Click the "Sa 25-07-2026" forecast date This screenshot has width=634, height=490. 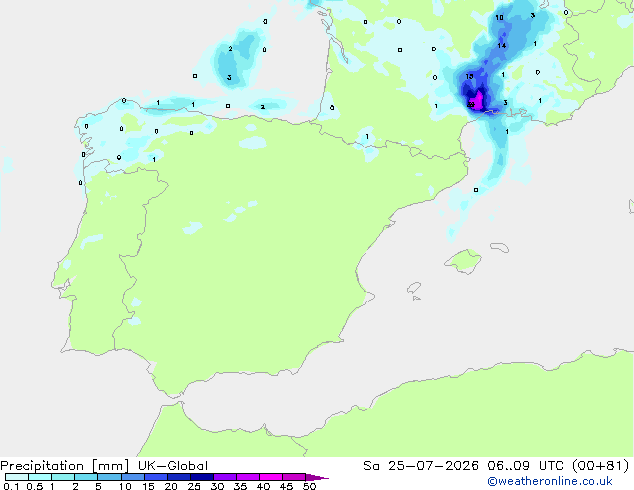[x=421, y=466]
